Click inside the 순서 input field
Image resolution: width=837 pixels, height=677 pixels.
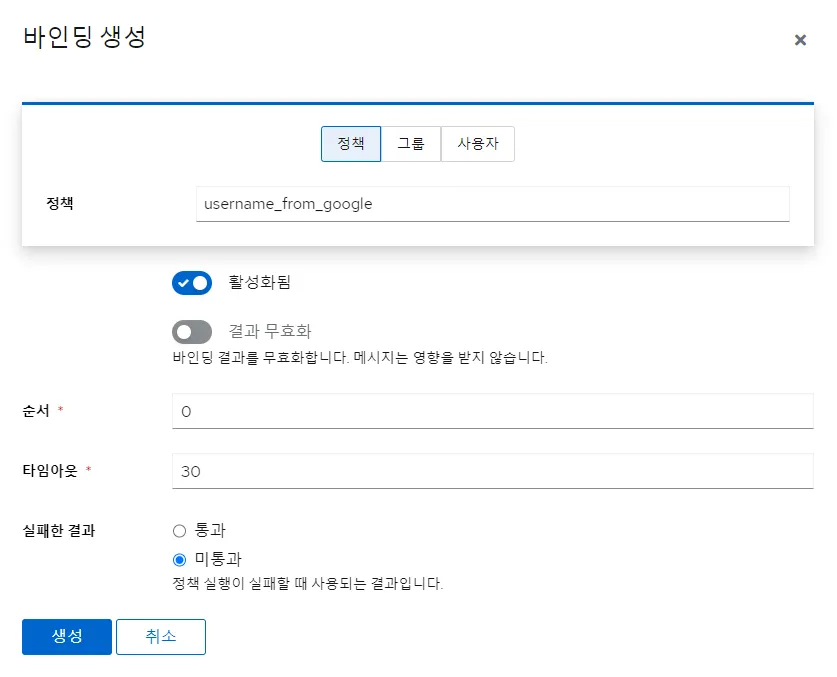point(492,410)
